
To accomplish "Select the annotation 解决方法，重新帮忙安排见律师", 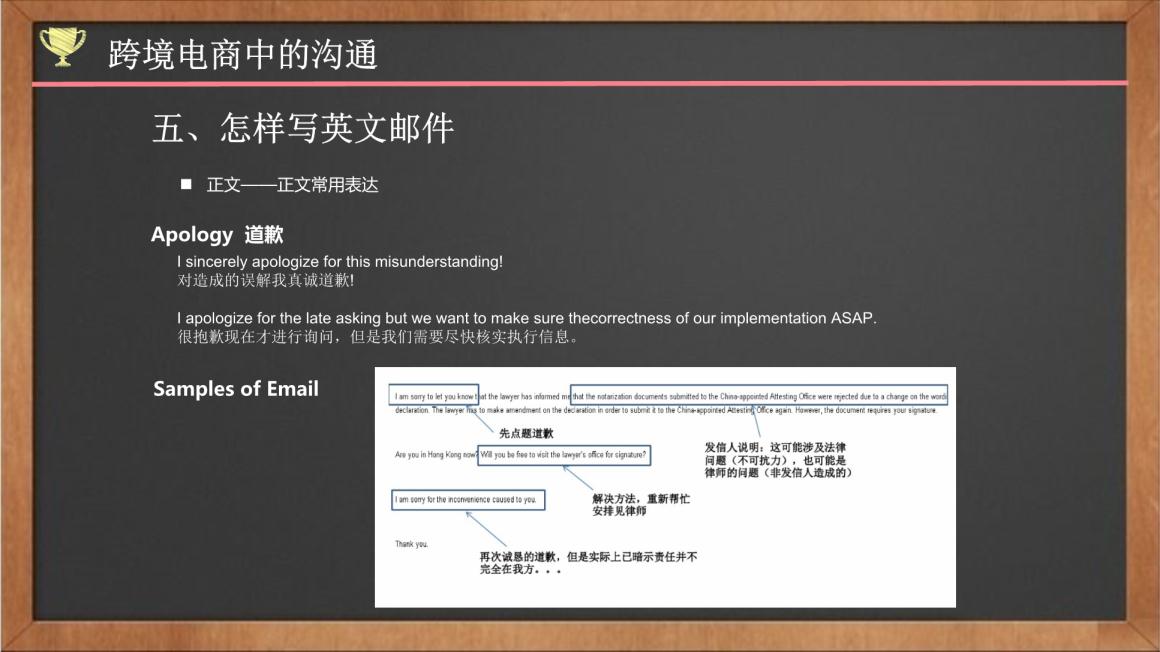I will click(x=641, y=504).
